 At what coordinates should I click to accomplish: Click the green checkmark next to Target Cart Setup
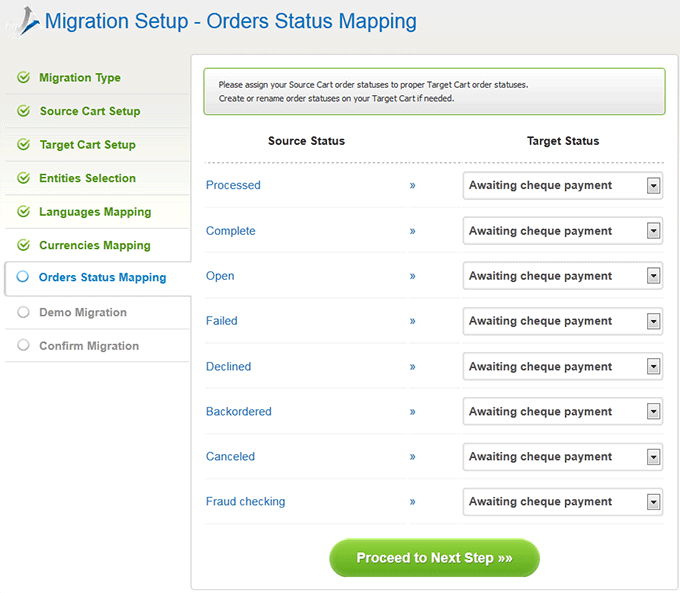click(23, 144)
